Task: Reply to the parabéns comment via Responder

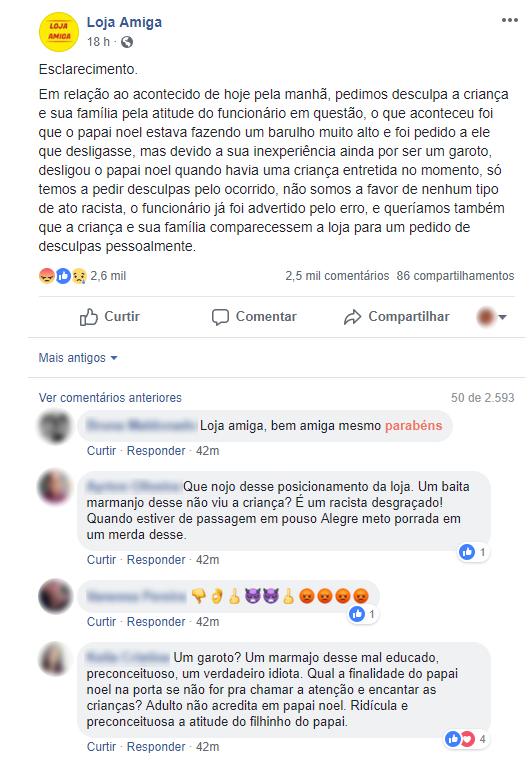Action: (156, 451)
